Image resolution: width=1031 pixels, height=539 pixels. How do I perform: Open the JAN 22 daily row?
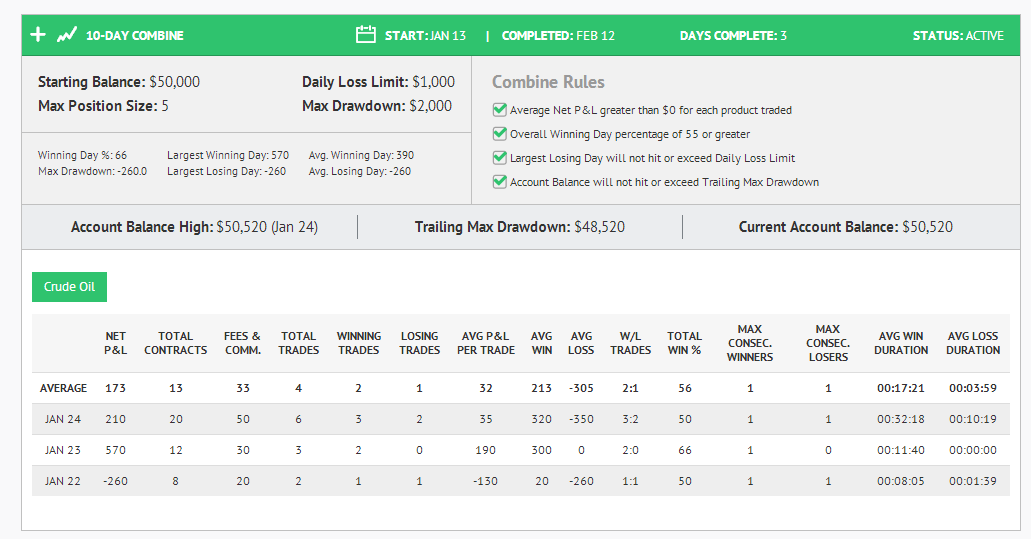coord(521,481)
